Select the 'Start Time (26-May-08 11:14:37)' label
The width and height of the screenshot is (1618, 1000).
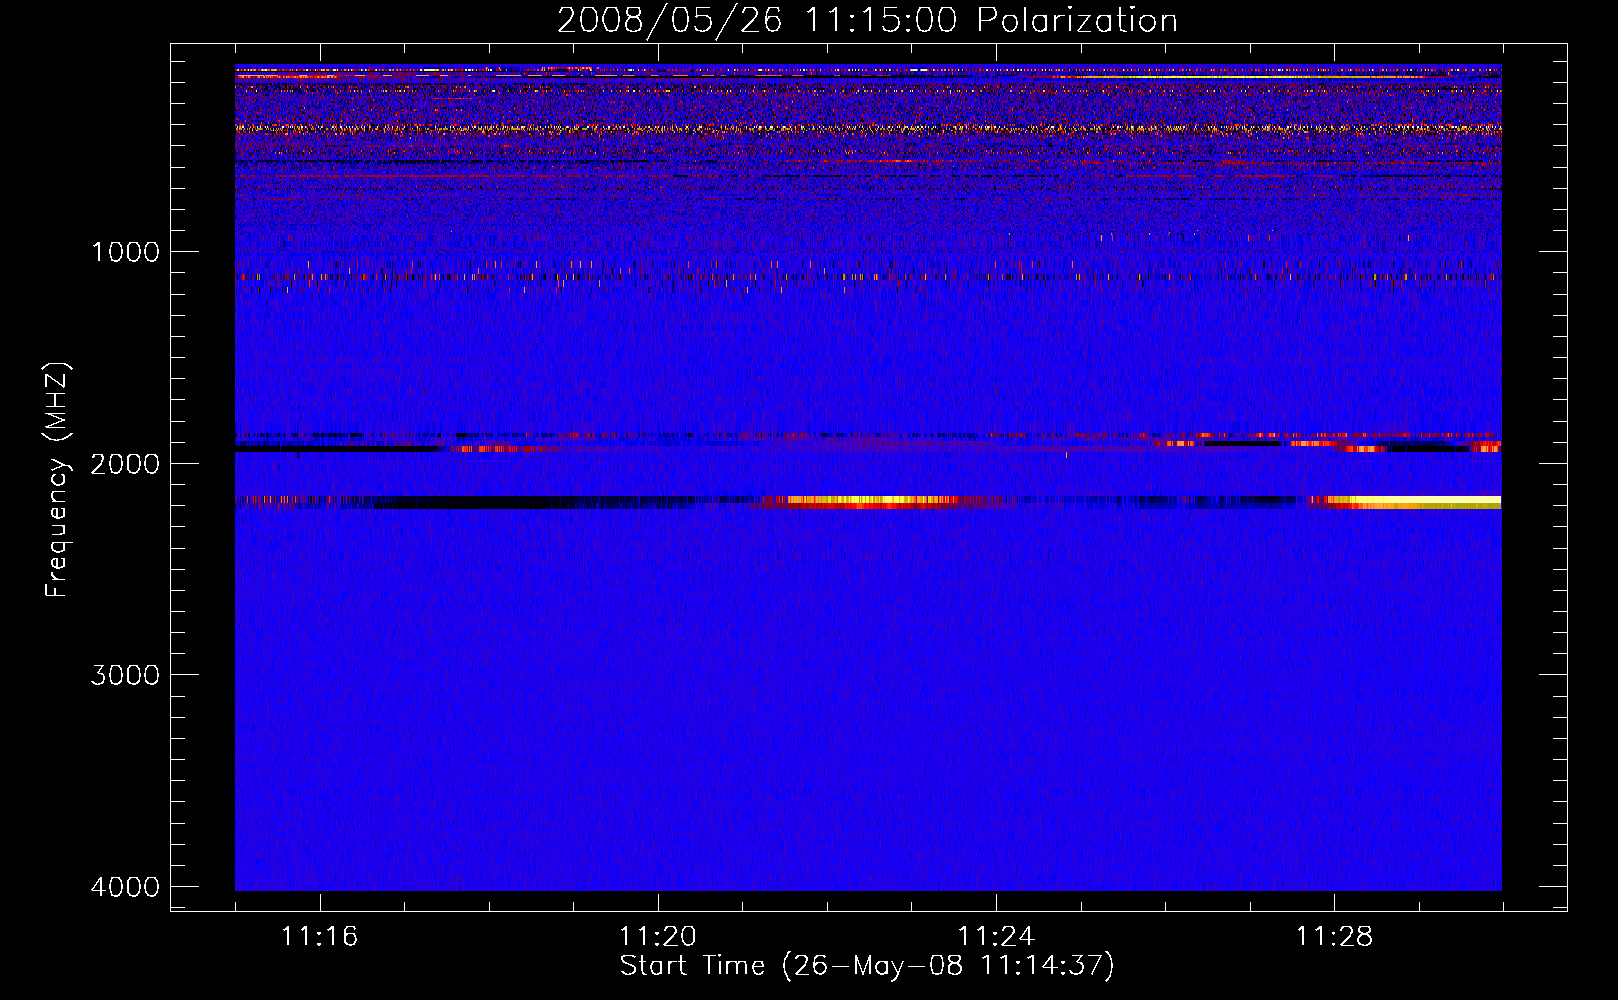(867, 966)
